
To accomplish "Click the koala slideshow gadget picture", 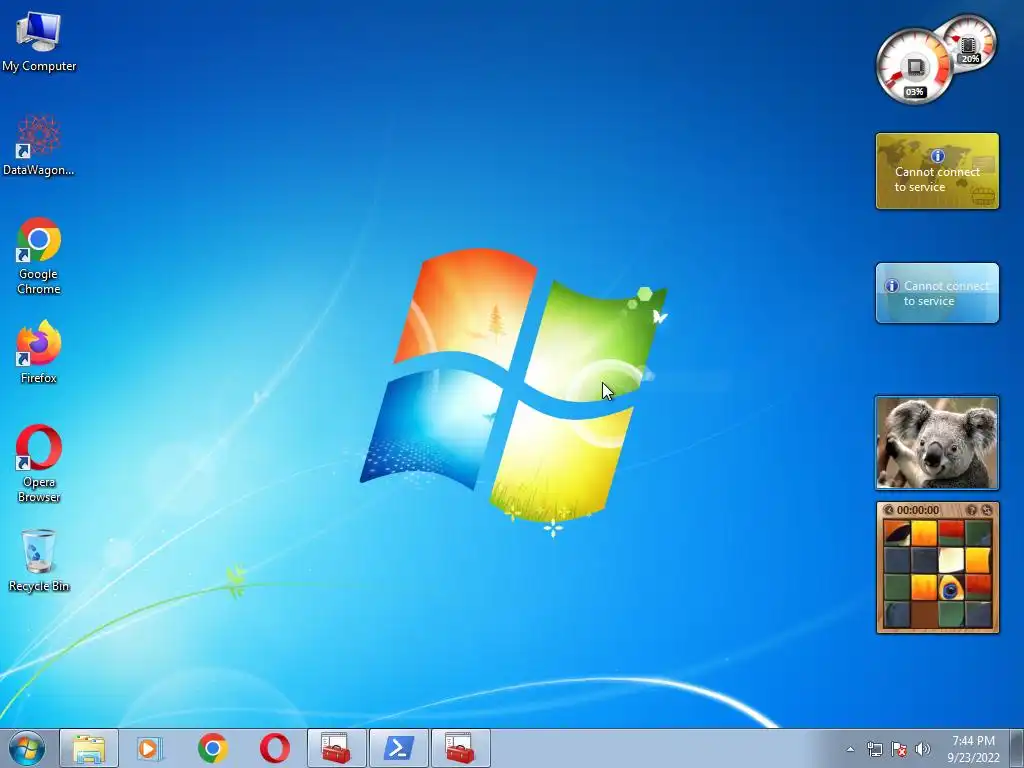I will [937, 443].
